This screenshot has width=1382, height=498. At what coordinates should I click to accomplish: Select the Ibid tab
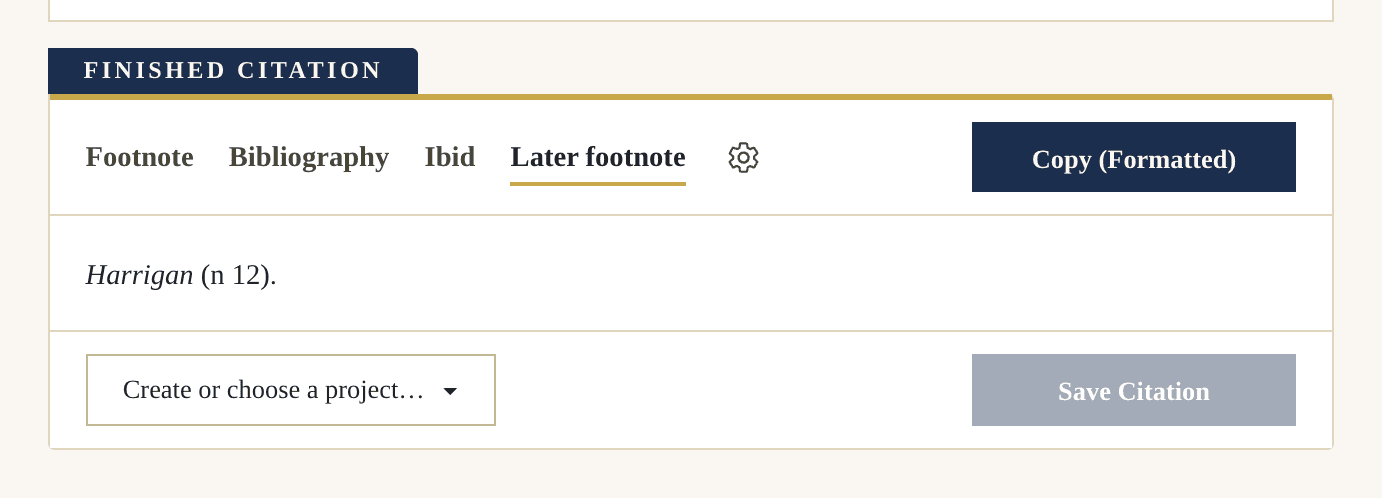pyautogui.click(x=450, y=157)
